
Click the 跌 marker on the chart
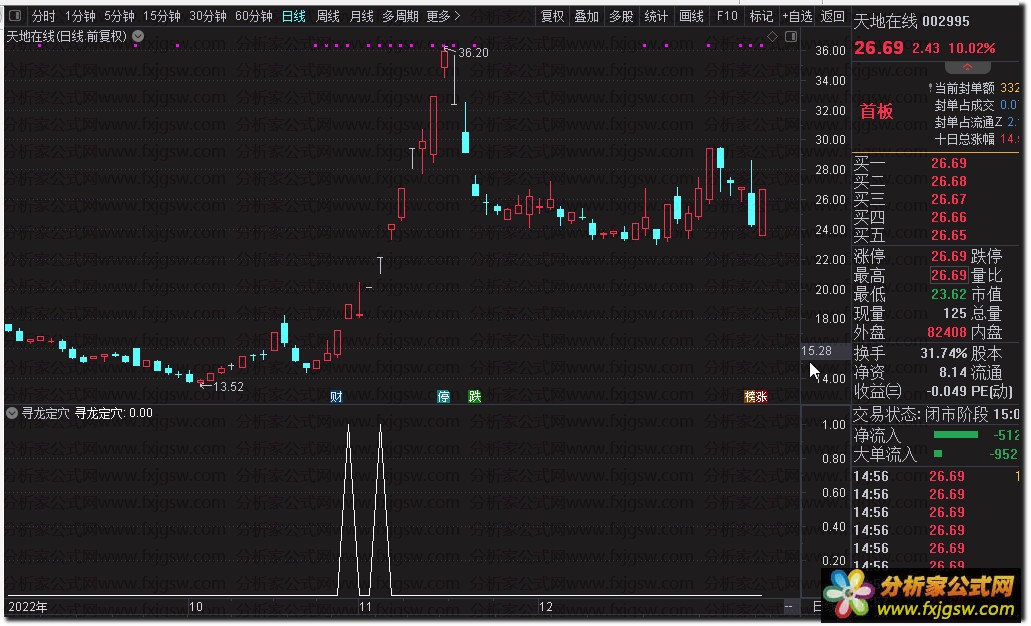(x=474, y=397)
